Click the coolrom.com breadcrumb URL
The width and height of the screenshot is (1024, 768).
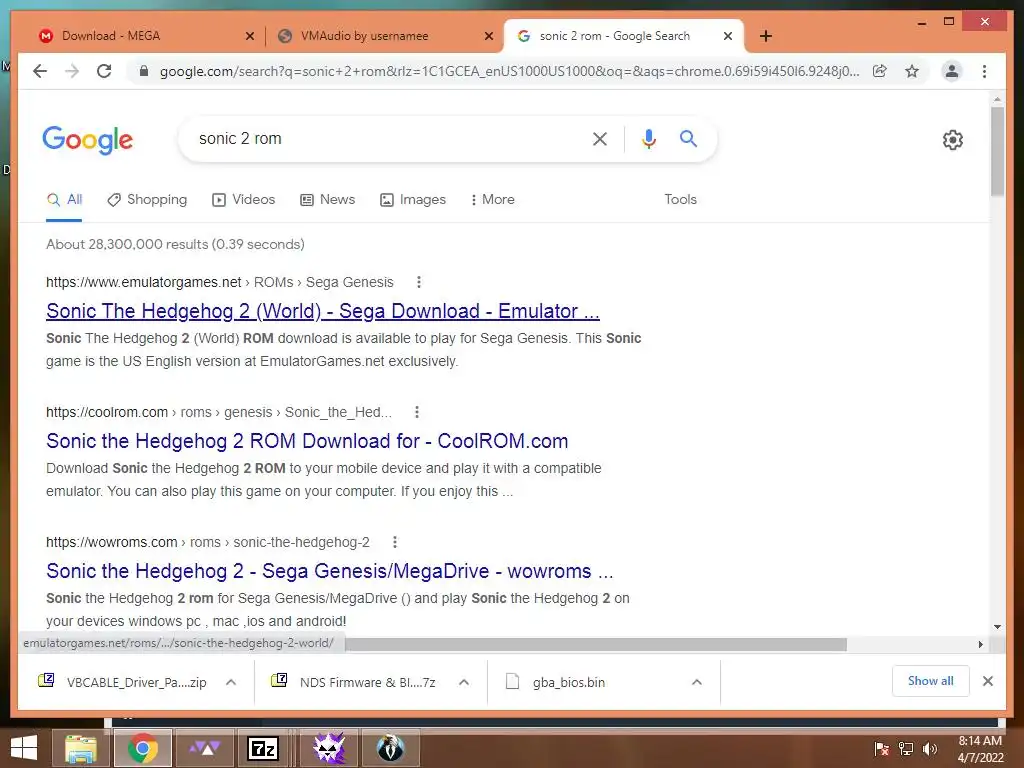tap(219, 412)
